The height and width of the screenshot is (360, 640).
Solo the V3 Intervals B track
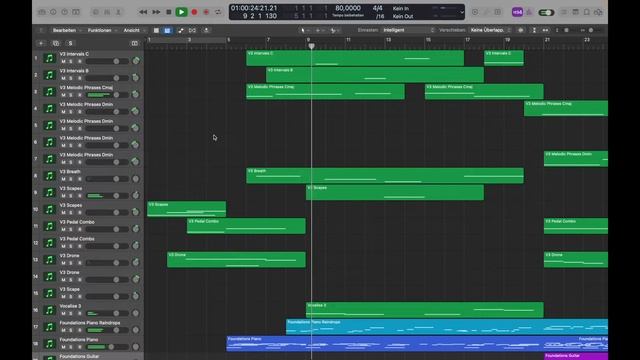tap(71, 78)
